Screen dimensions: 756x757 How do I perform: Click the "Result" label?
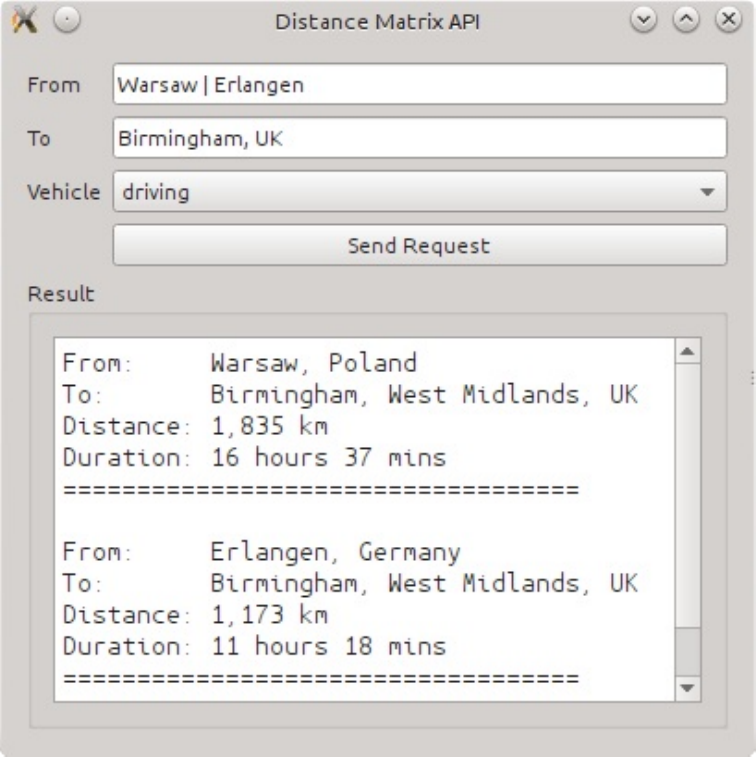click(x=61, y=294)
